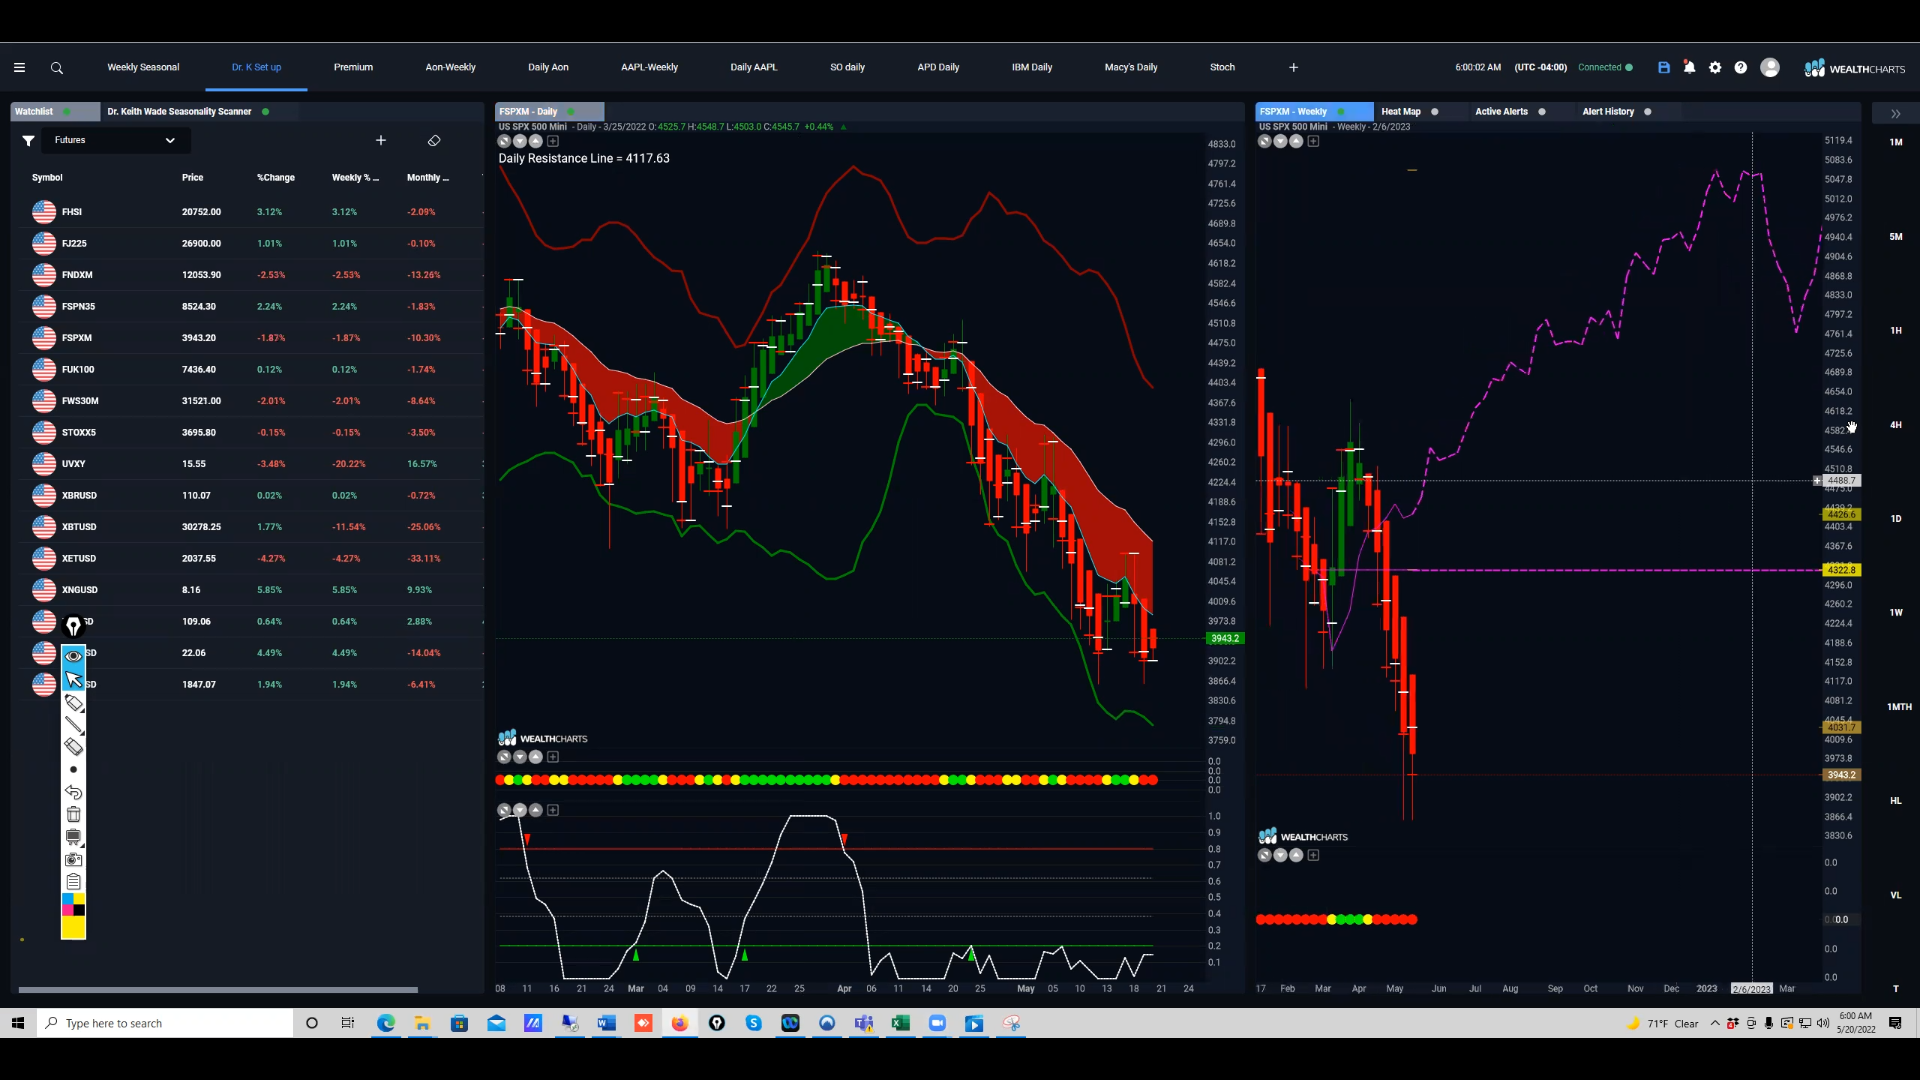The height and width of the screenshot is (1080, 1920).
Task: Click the watchlist filter funnel icon
Action: point(28,141)
